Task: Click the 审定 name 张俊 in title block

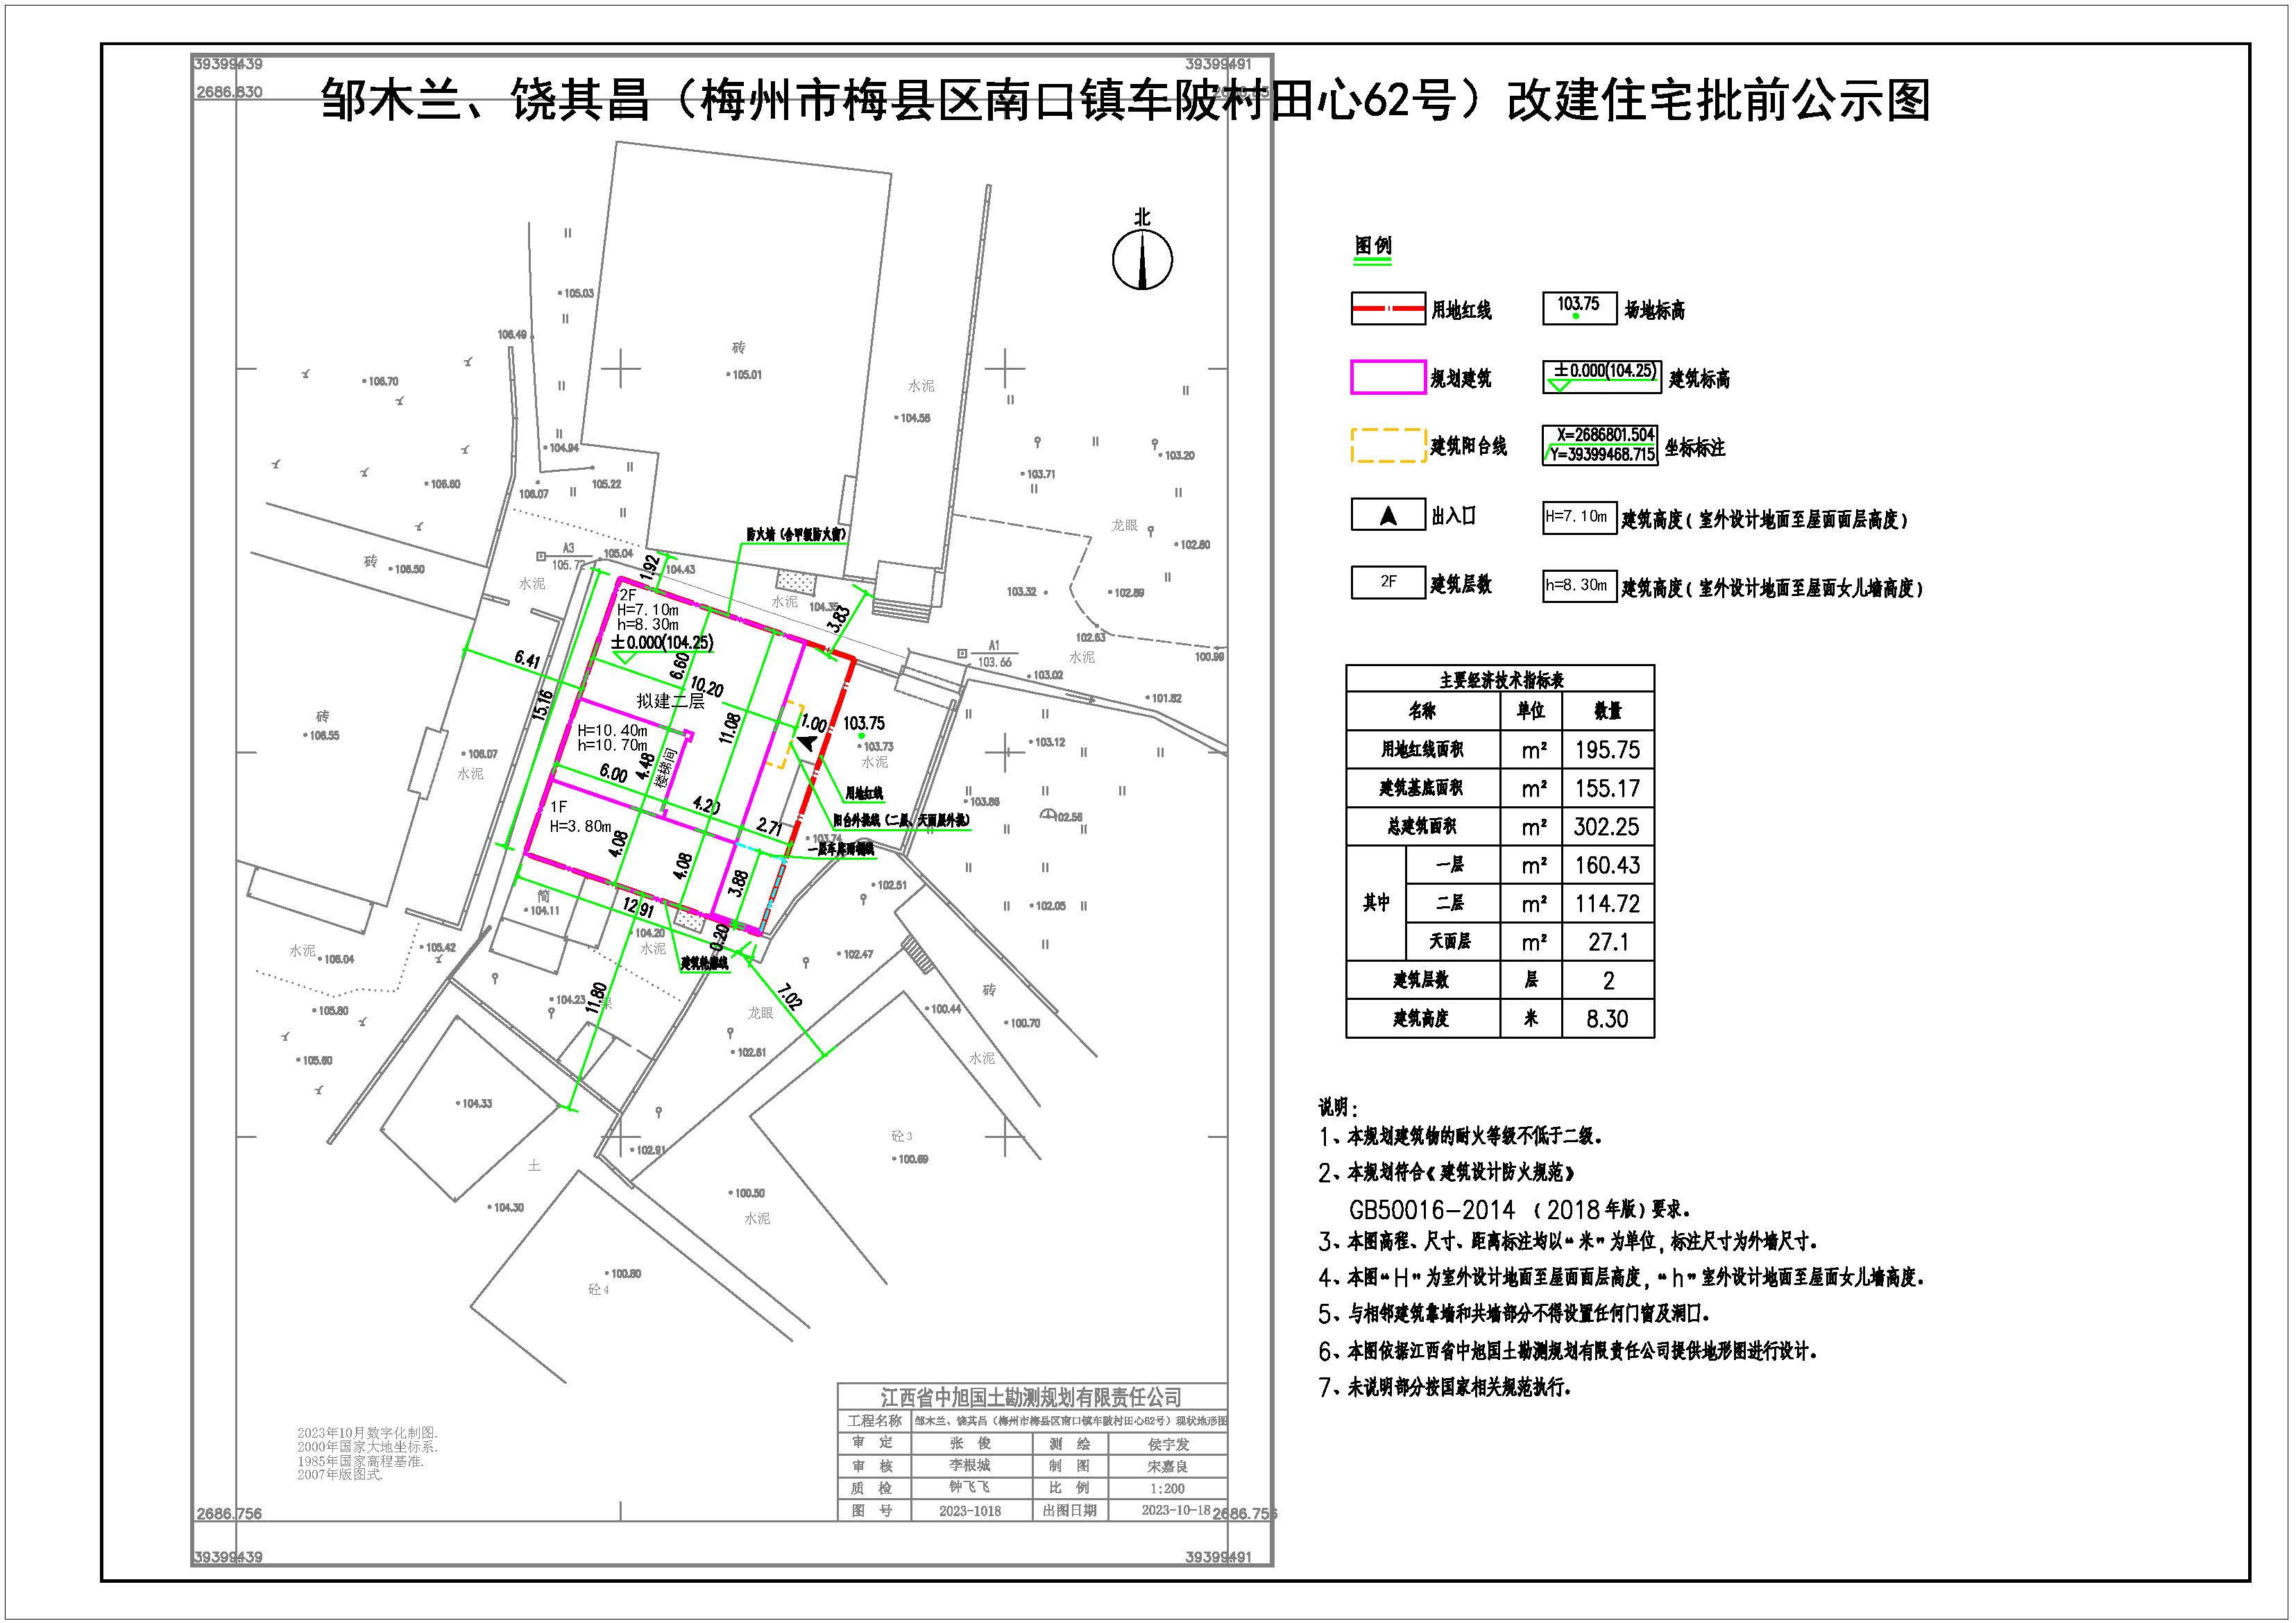Action: pyautogui.click(x=970, y=1444)
